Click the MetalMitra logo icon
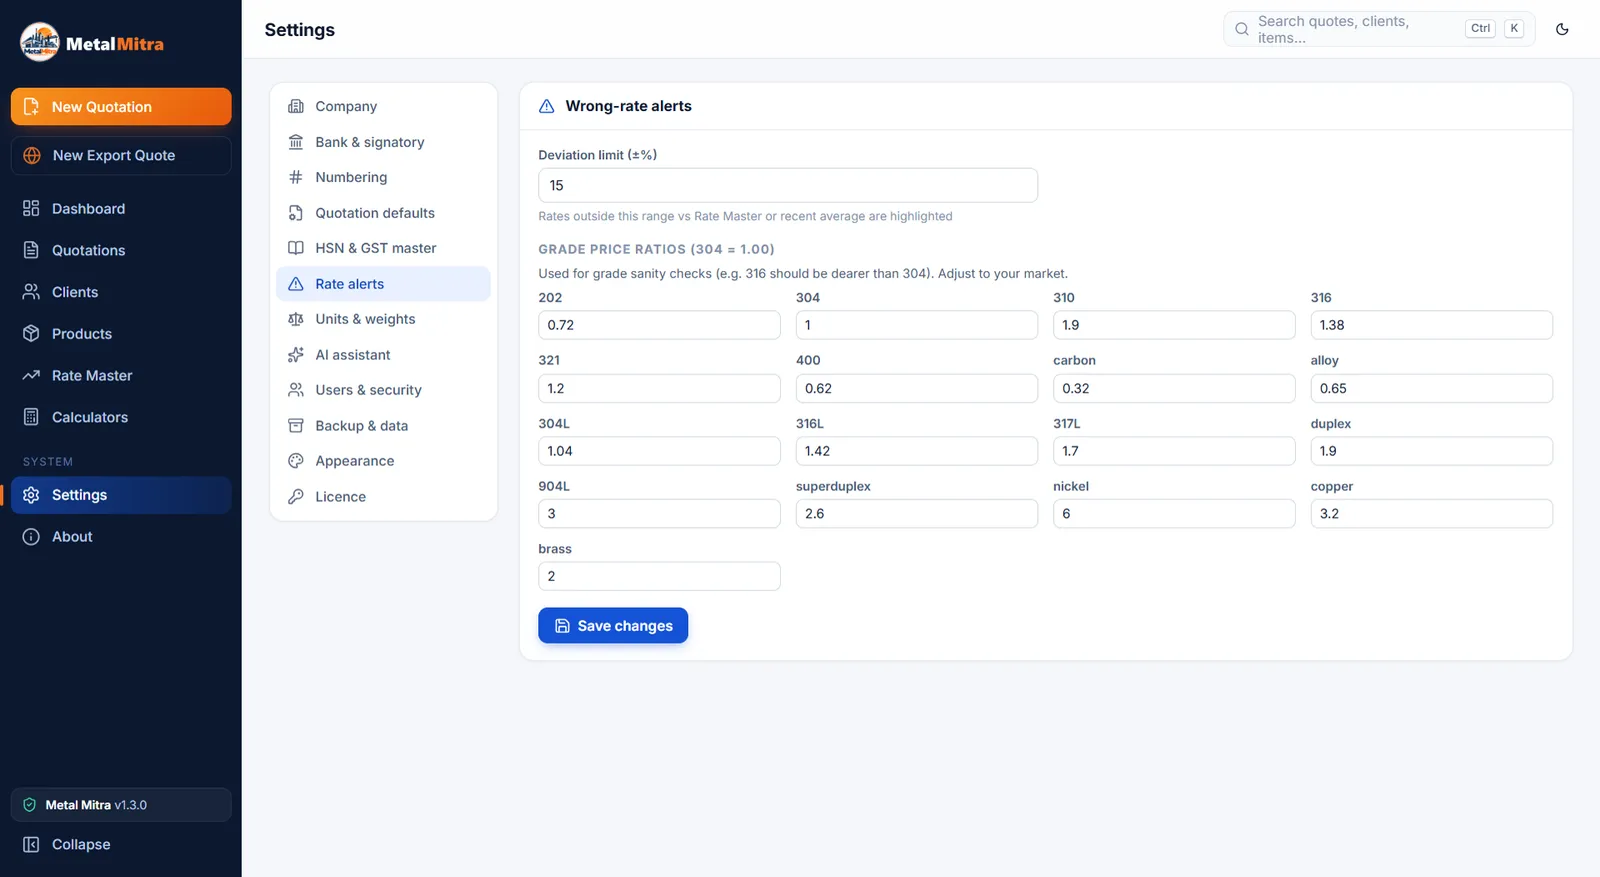 click(40, 42)
